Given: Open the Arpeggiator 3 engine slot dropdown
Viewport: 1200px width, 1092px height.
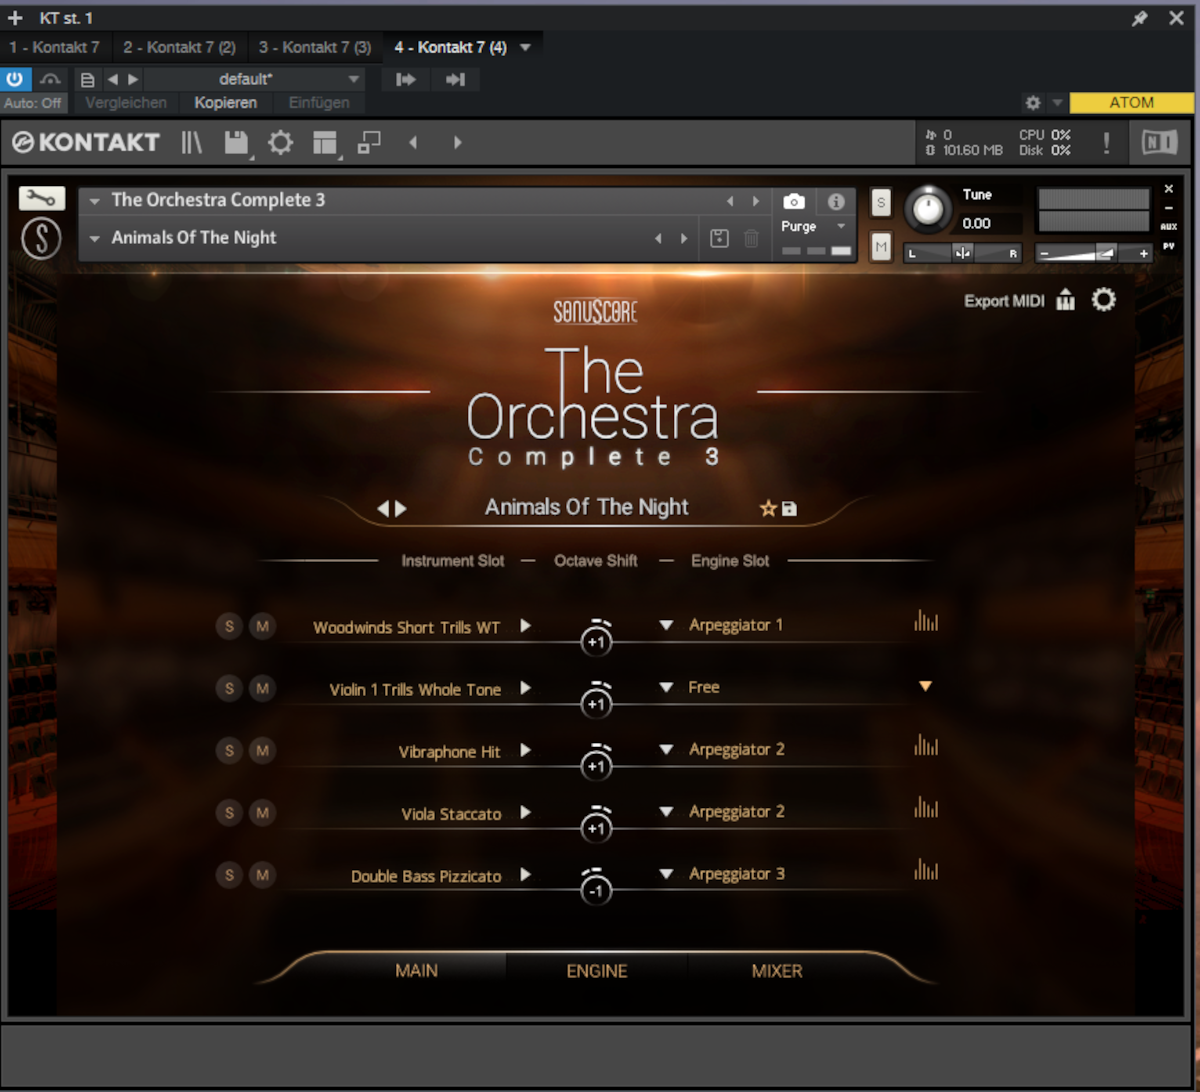Looking at the screenshot, I should pyautogui.click(x=666, y=873).
